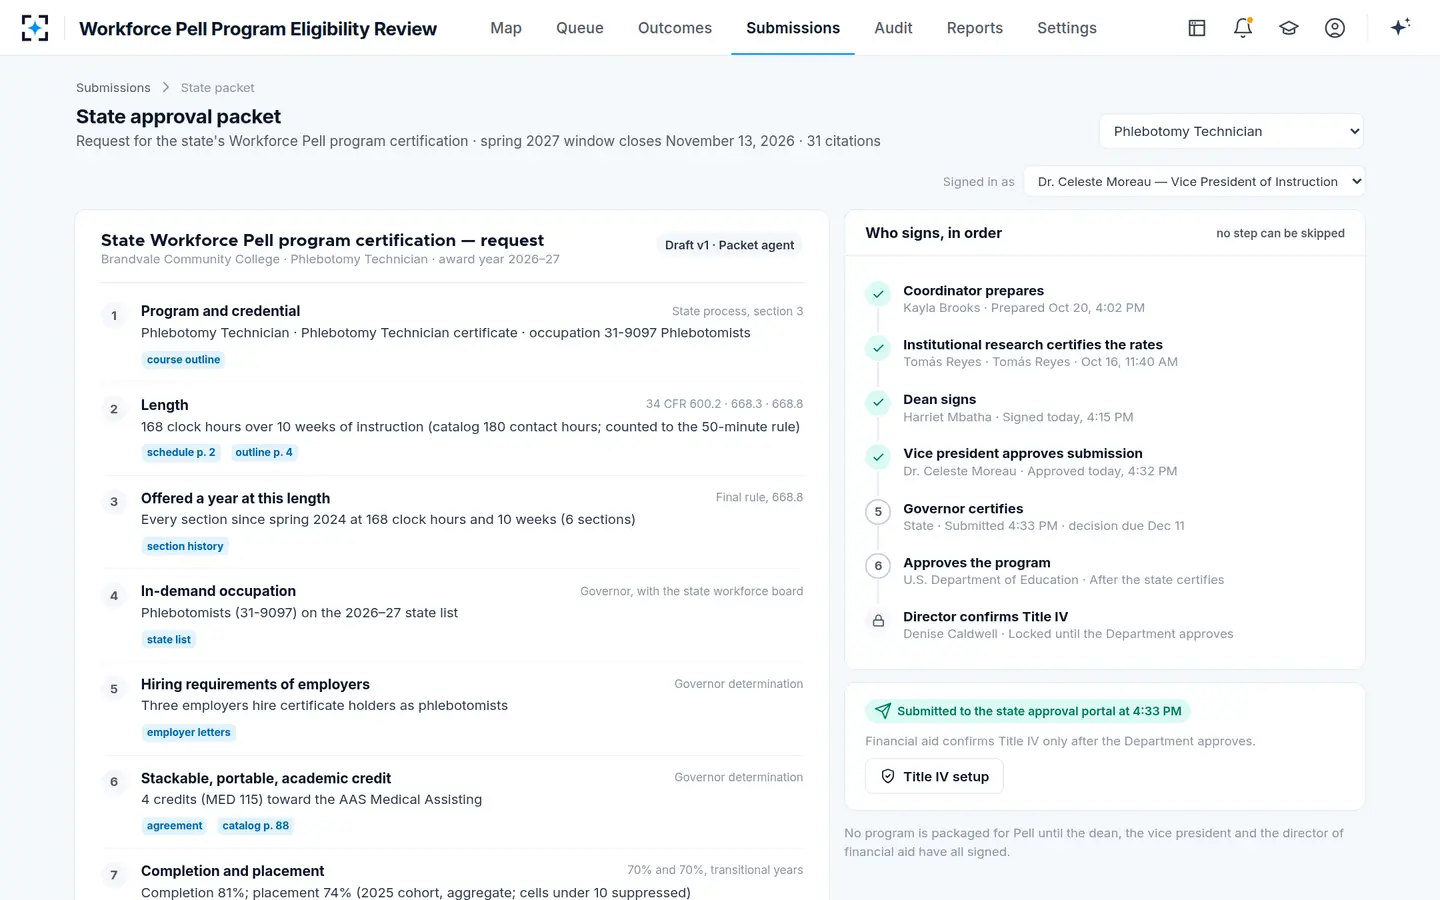Open the user account icon
This screenshot has height=900, width=1440.
coord(1335,28)
